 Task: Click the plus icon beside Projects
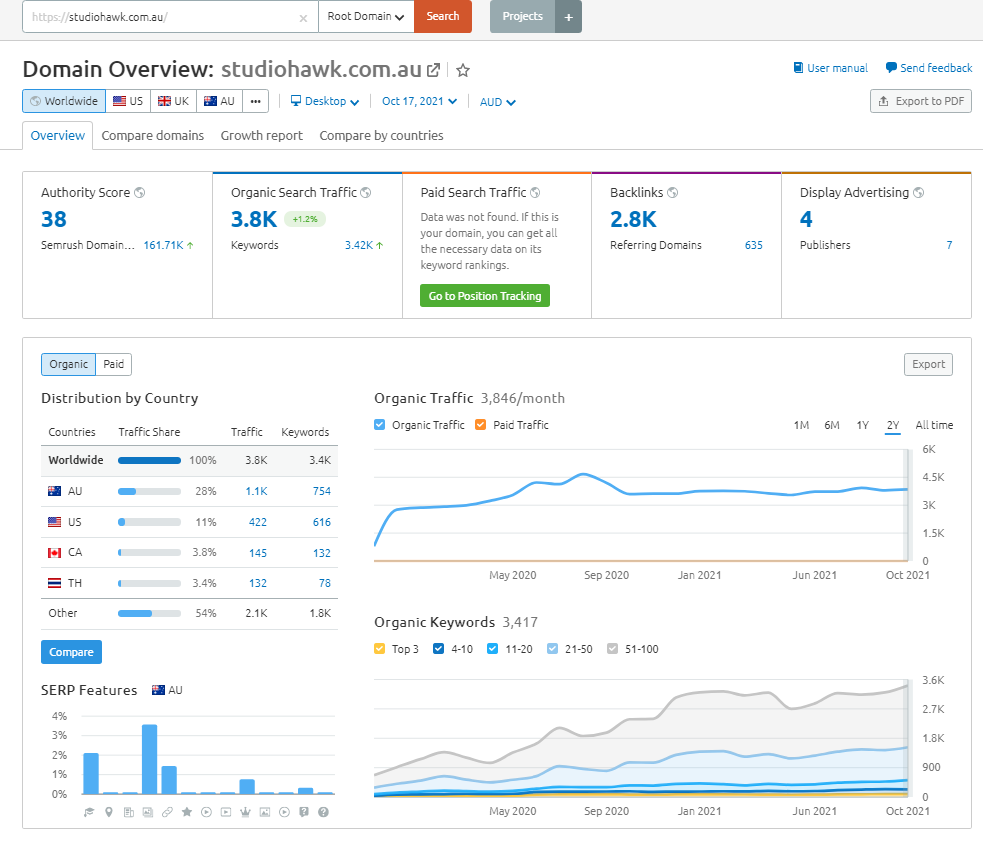click(x=568, y=17)
